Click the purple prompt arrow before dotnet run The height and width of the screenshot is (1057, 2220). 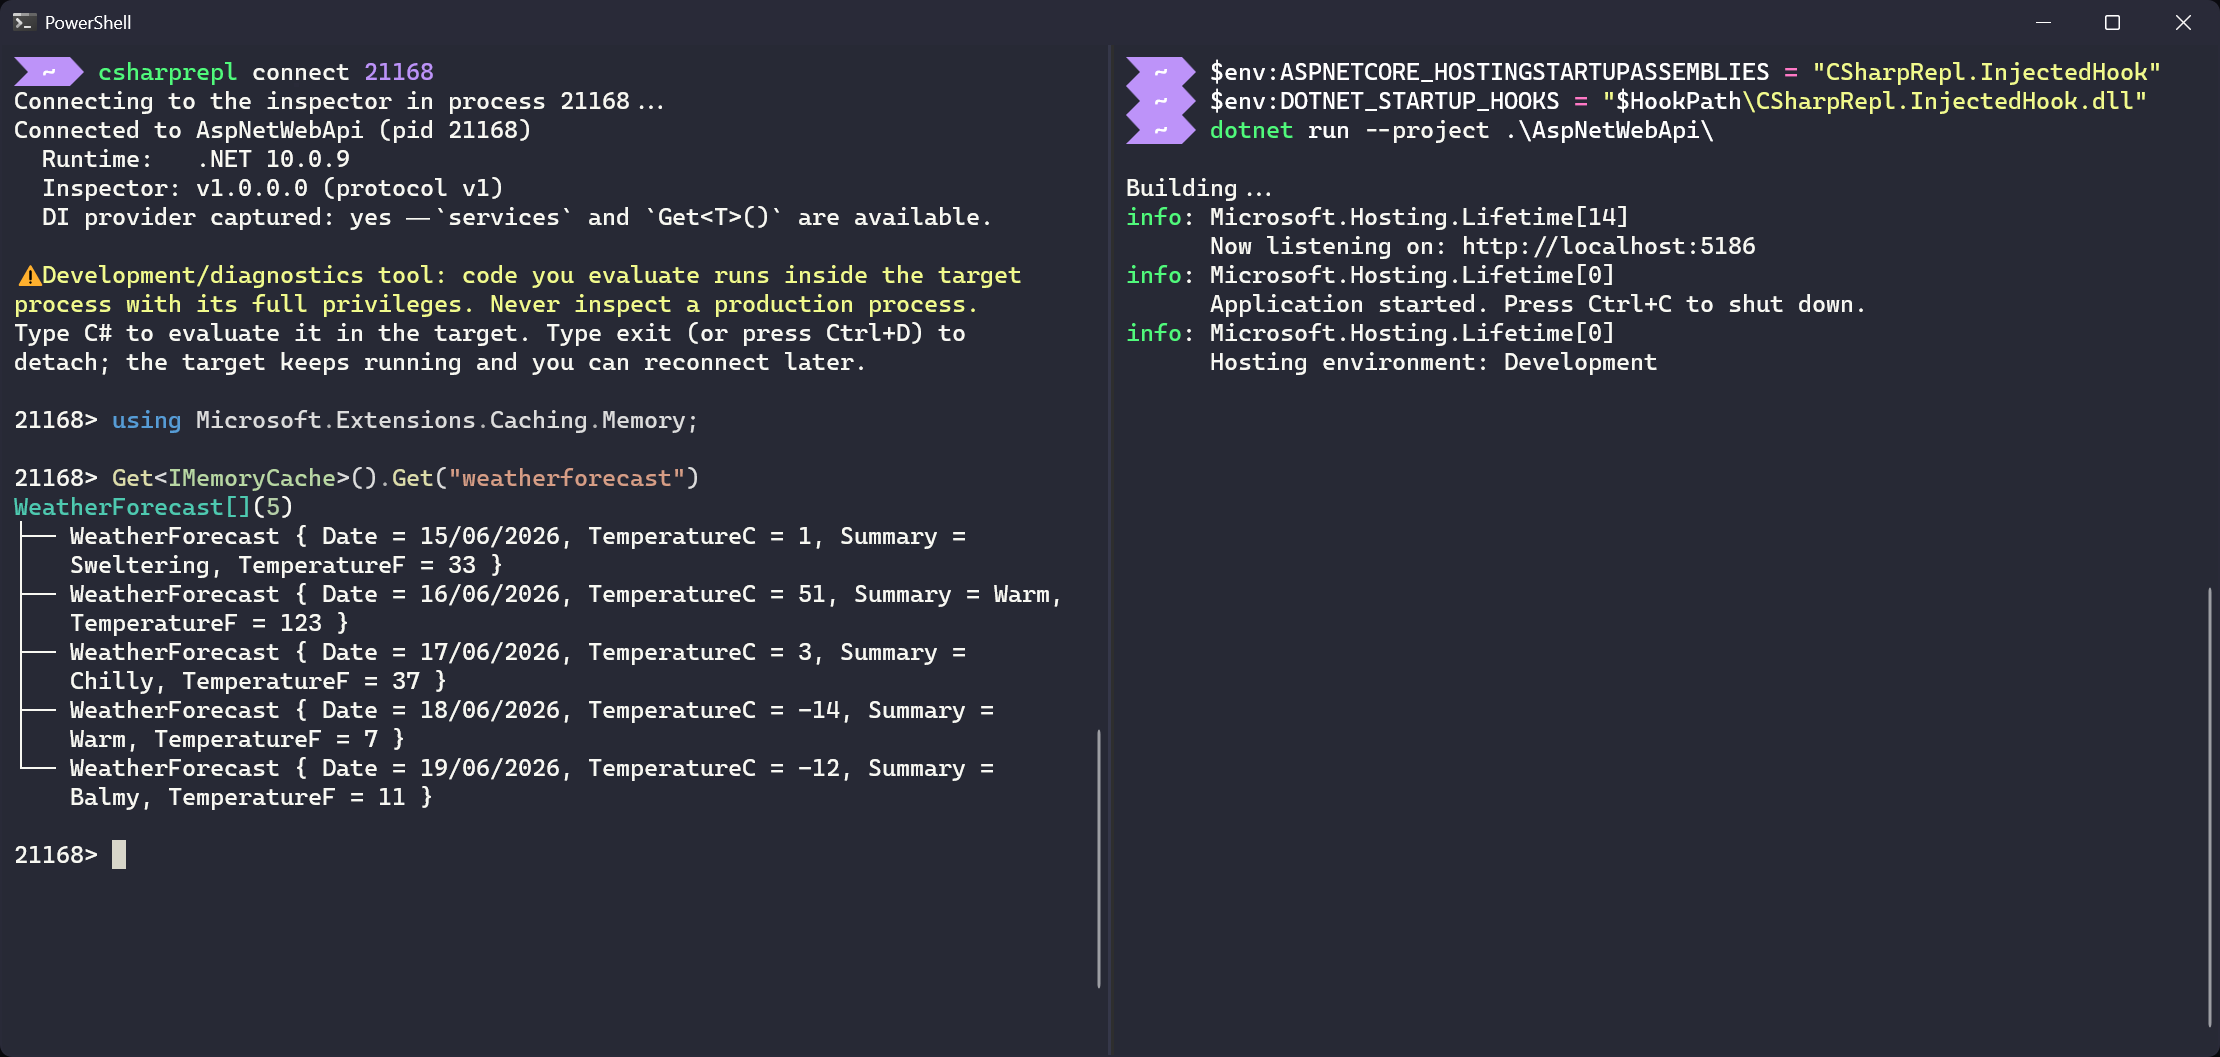tap(1161, 130)
